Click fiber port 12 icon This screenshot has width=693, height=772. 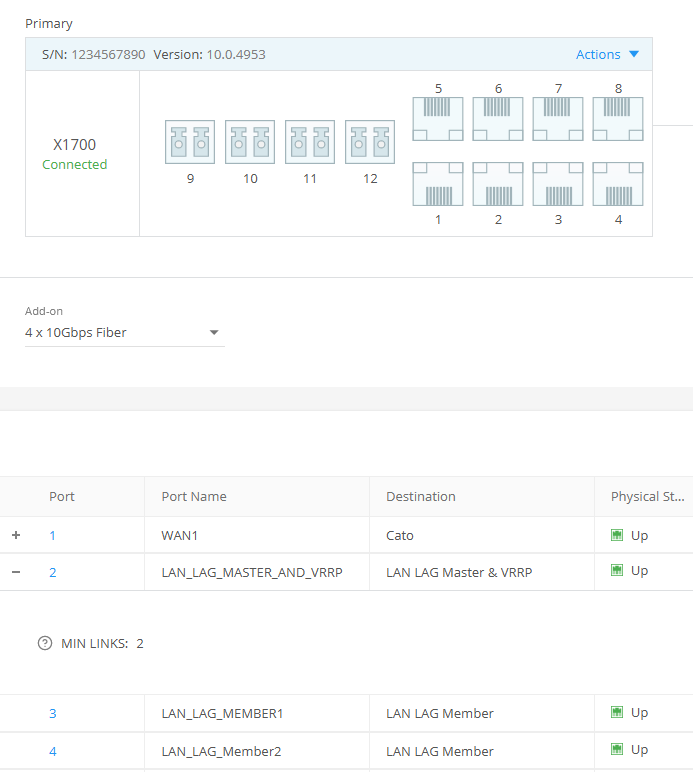tap(370, 143)
